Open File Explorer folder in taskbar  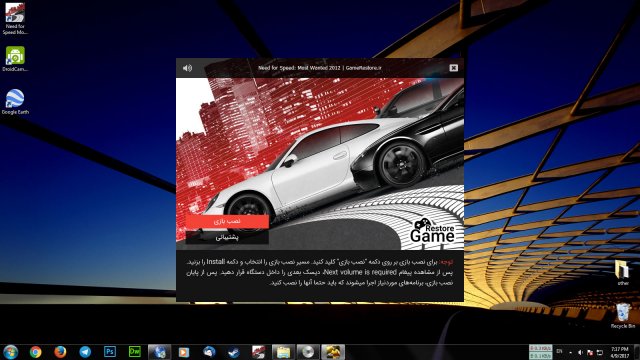pyautogui.click(x=283, y=352)
